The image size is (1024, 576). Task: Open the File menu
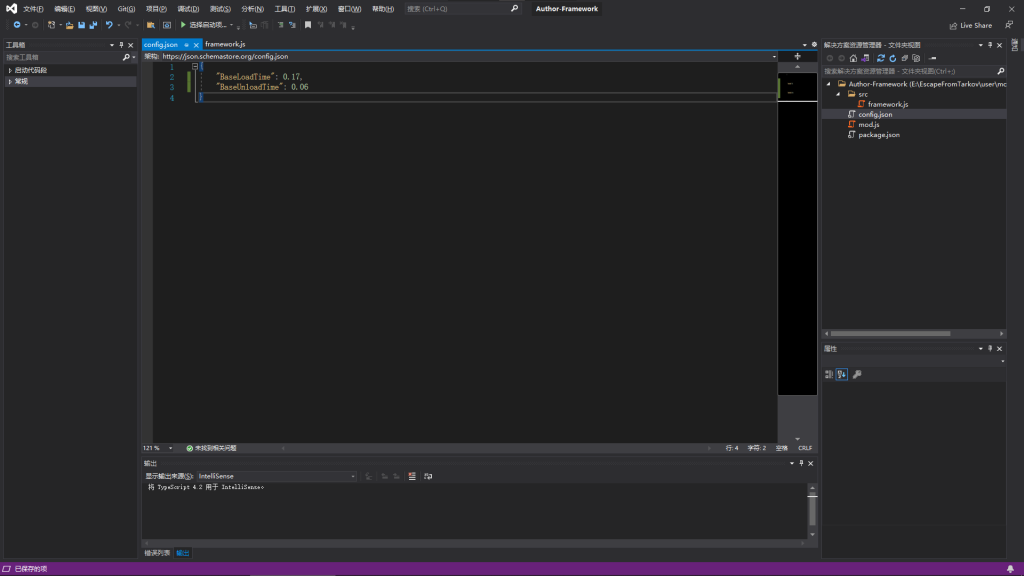(33, 9)
